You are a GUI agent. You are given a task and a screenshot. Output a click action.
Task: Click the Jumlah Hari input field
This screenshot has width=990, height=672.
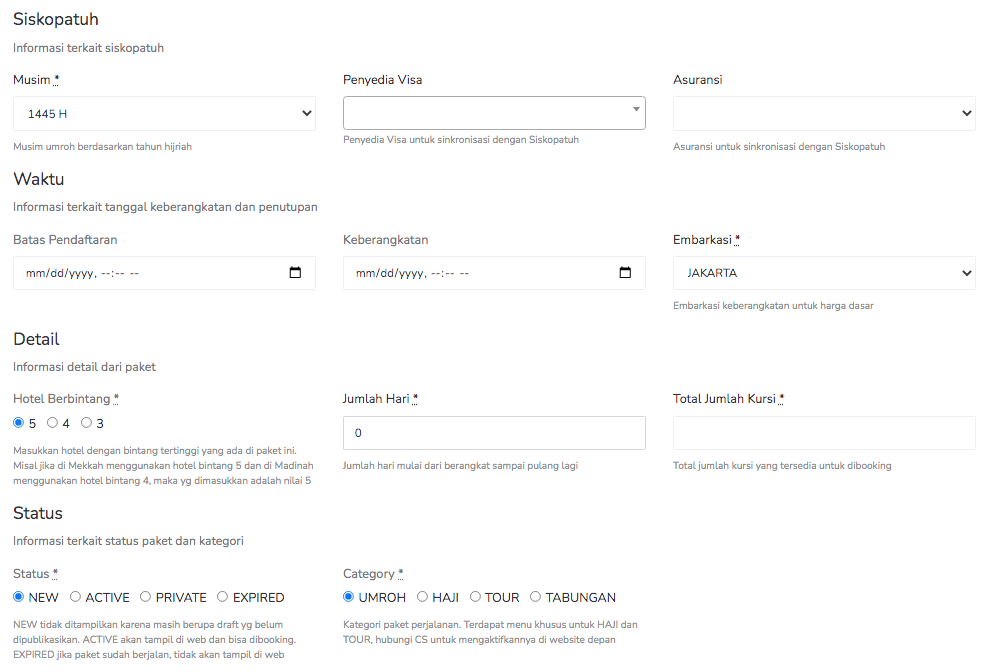coord(494,433)
